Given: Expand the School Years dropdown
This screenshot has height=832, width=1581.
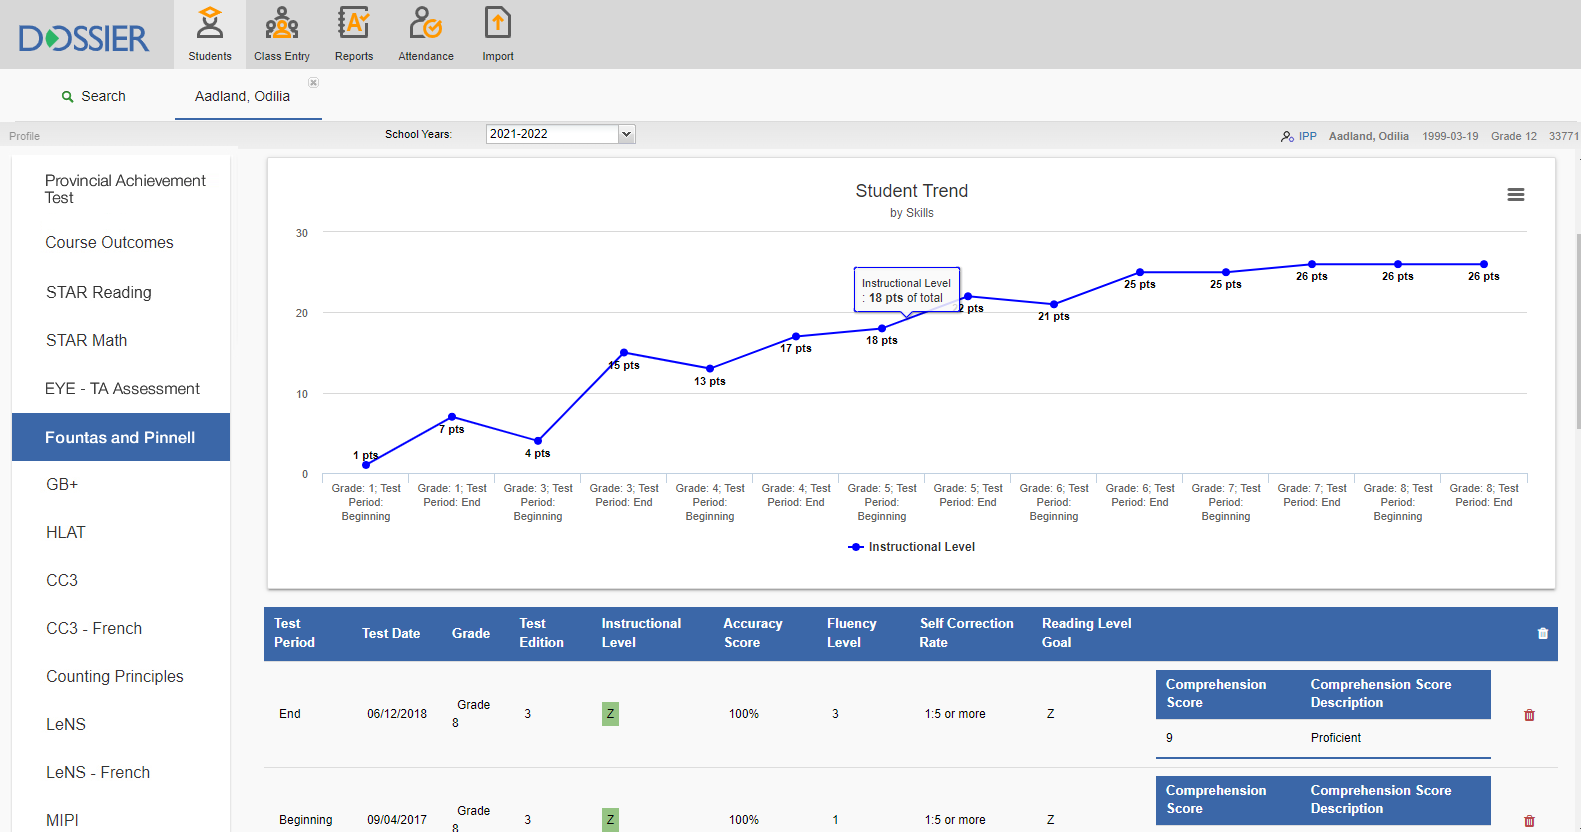Looking at the screenshot, I should coord(626,134).
